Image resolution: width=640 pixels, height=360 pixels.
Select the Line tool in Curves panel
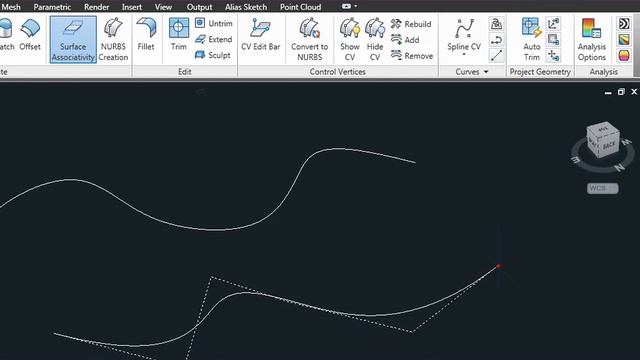point(496,56)
